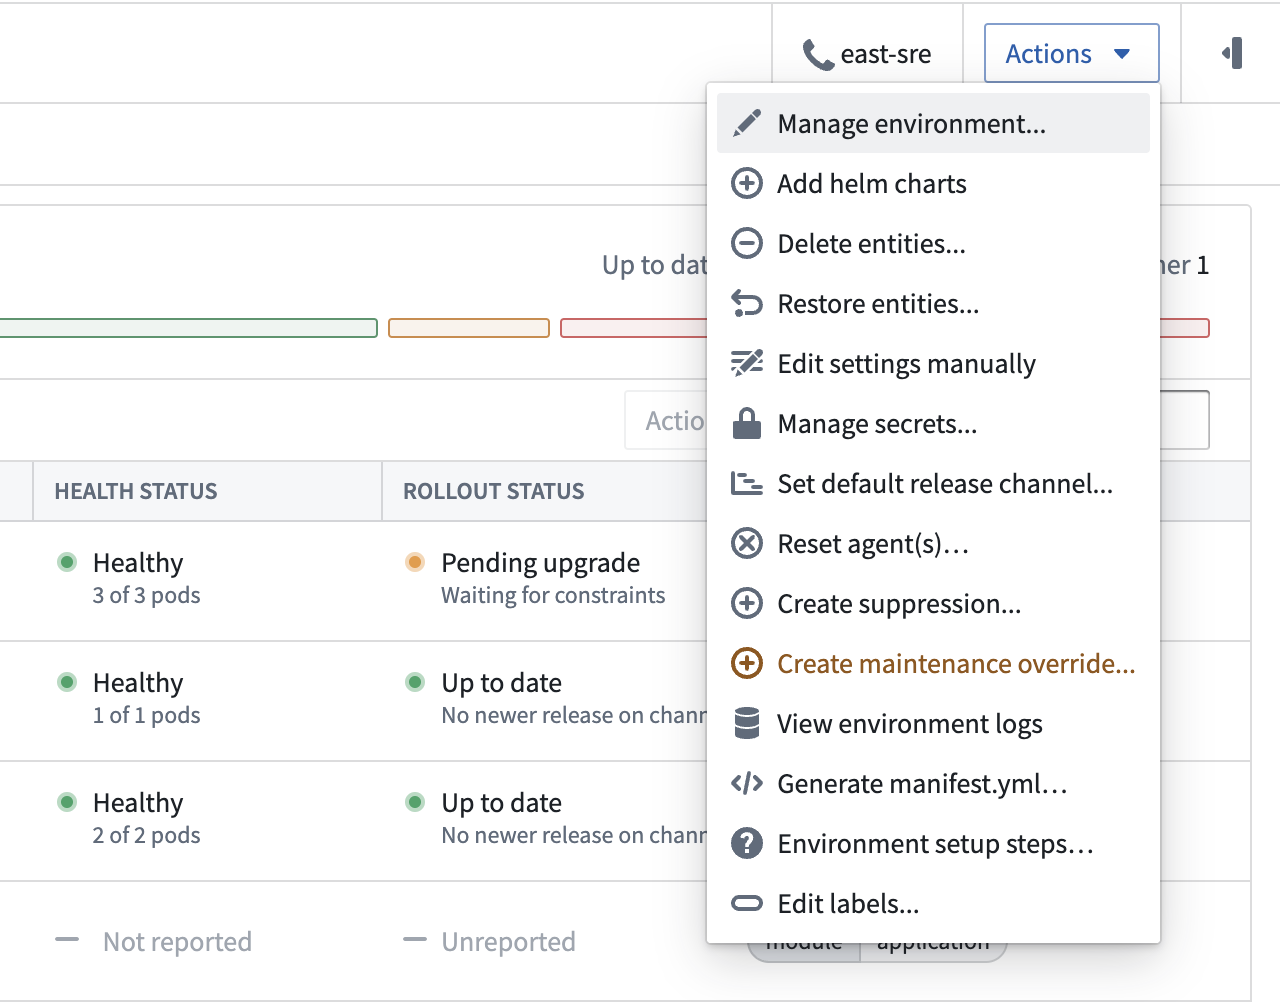Click the label icon beside Edit labels

(747, 903)
